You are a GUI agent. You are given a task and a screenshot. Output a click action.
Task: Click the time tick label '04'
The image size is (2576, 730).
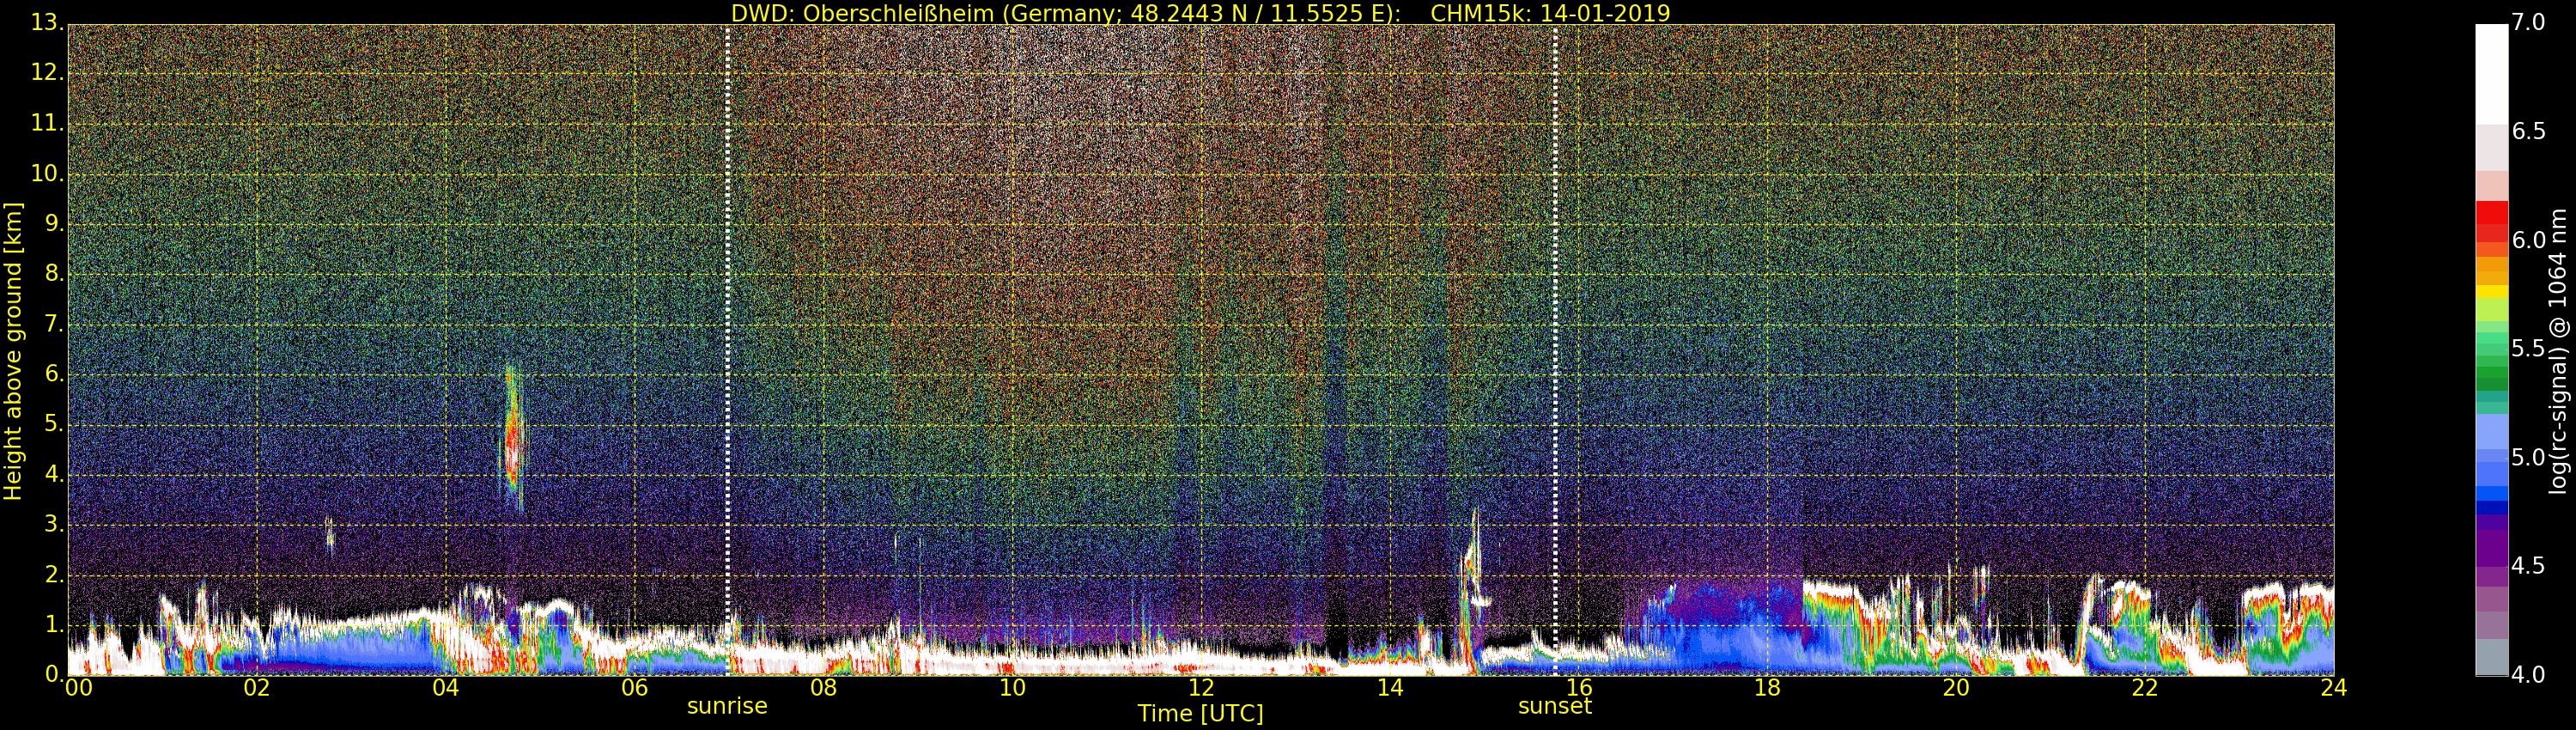tap(446, 688)
